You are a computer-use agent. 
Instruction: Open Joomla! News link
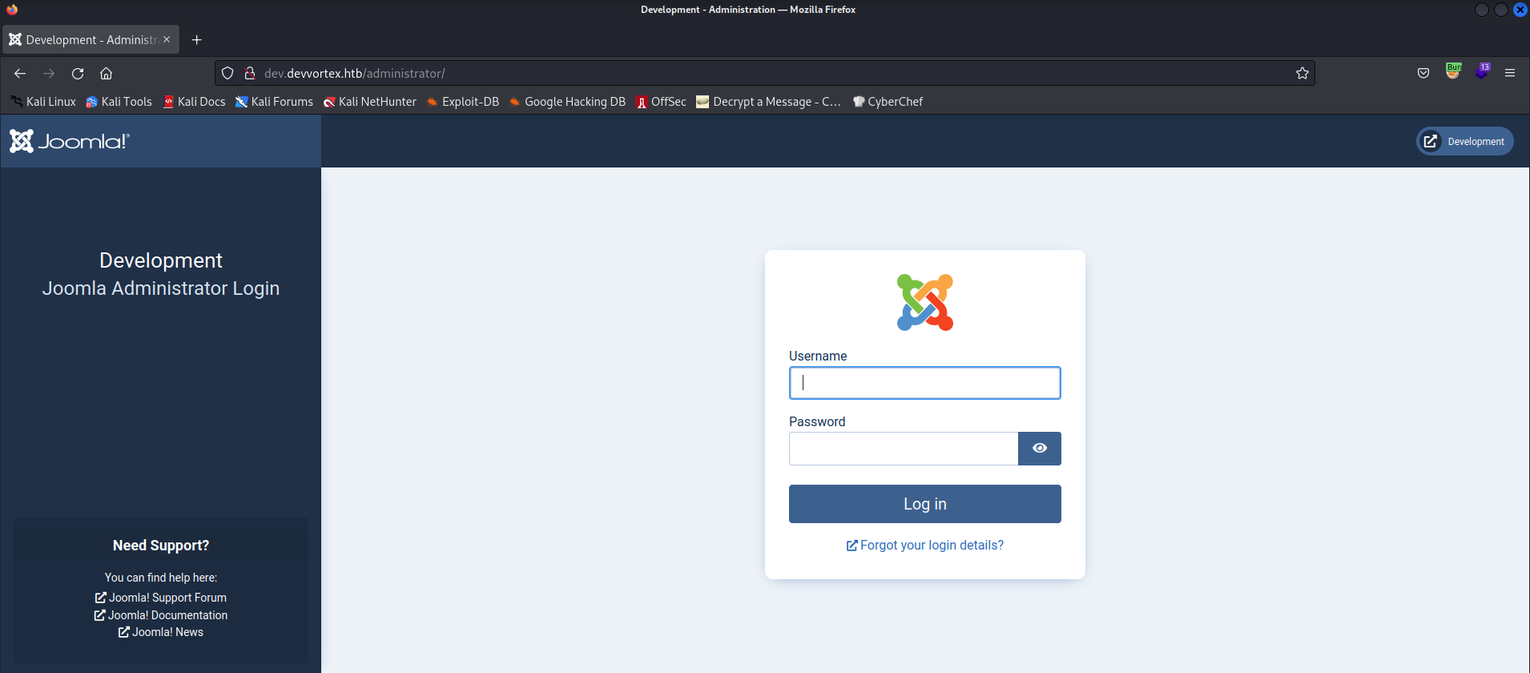161,632
